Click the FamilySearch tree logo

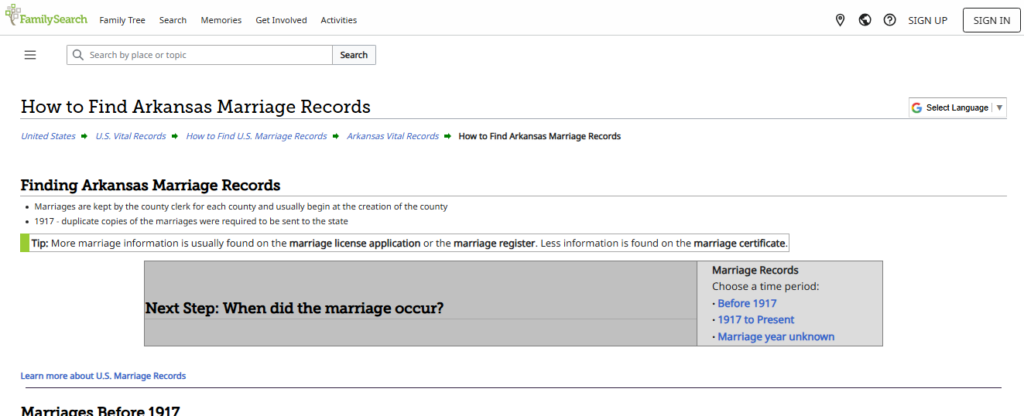(12, 19)
